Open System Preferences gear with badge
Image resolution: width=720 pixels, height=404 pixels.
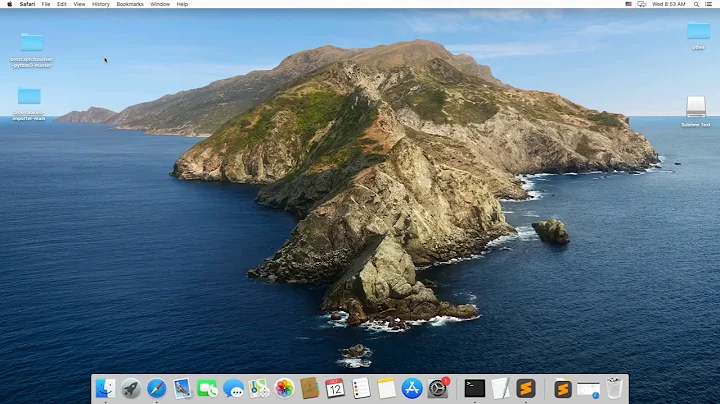(438, 388)
